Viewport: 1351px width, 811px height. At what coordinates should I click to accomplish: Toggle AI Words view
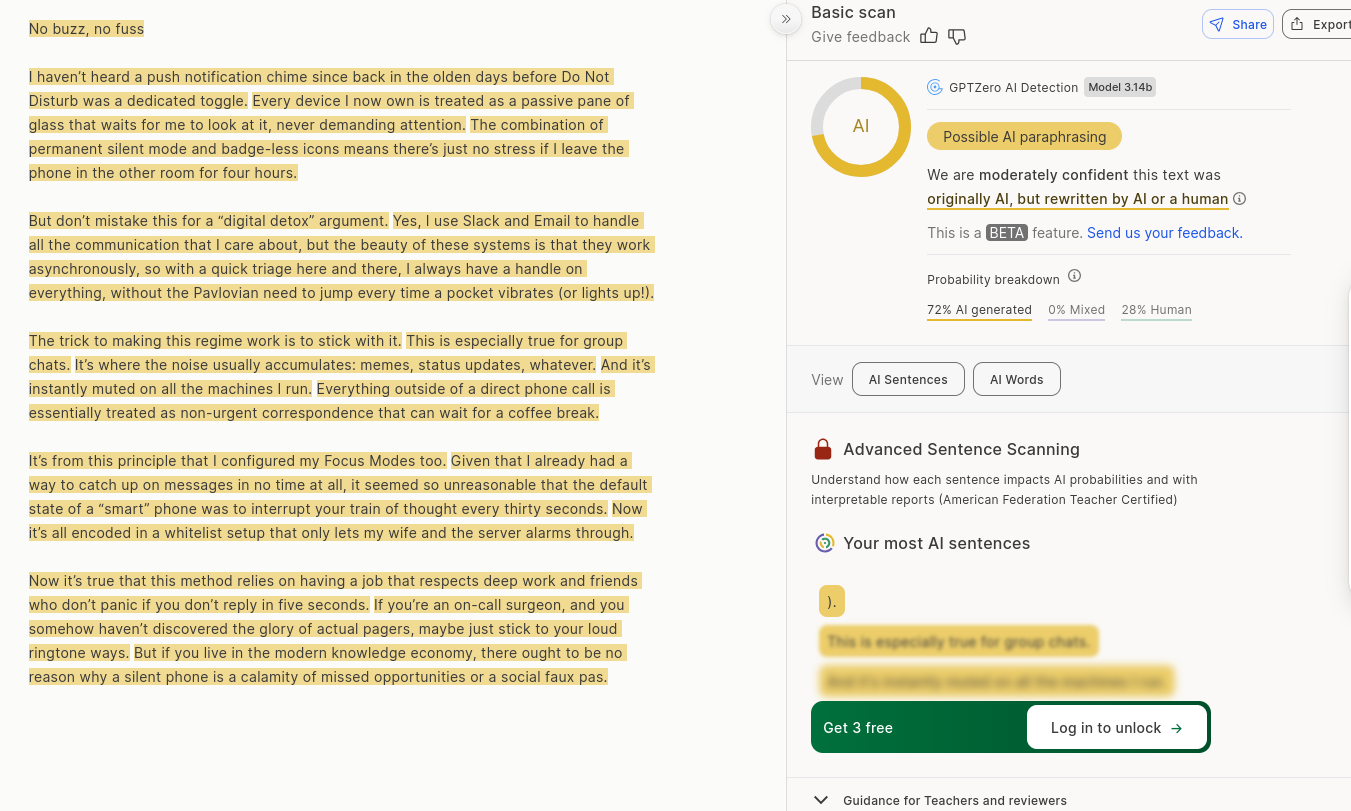point(1016,380)
